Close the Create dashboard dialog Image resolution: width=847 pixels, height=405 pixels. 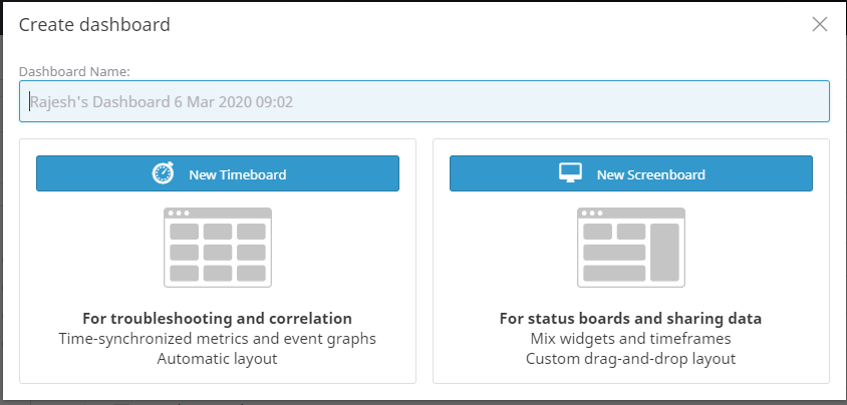point(820,24)
